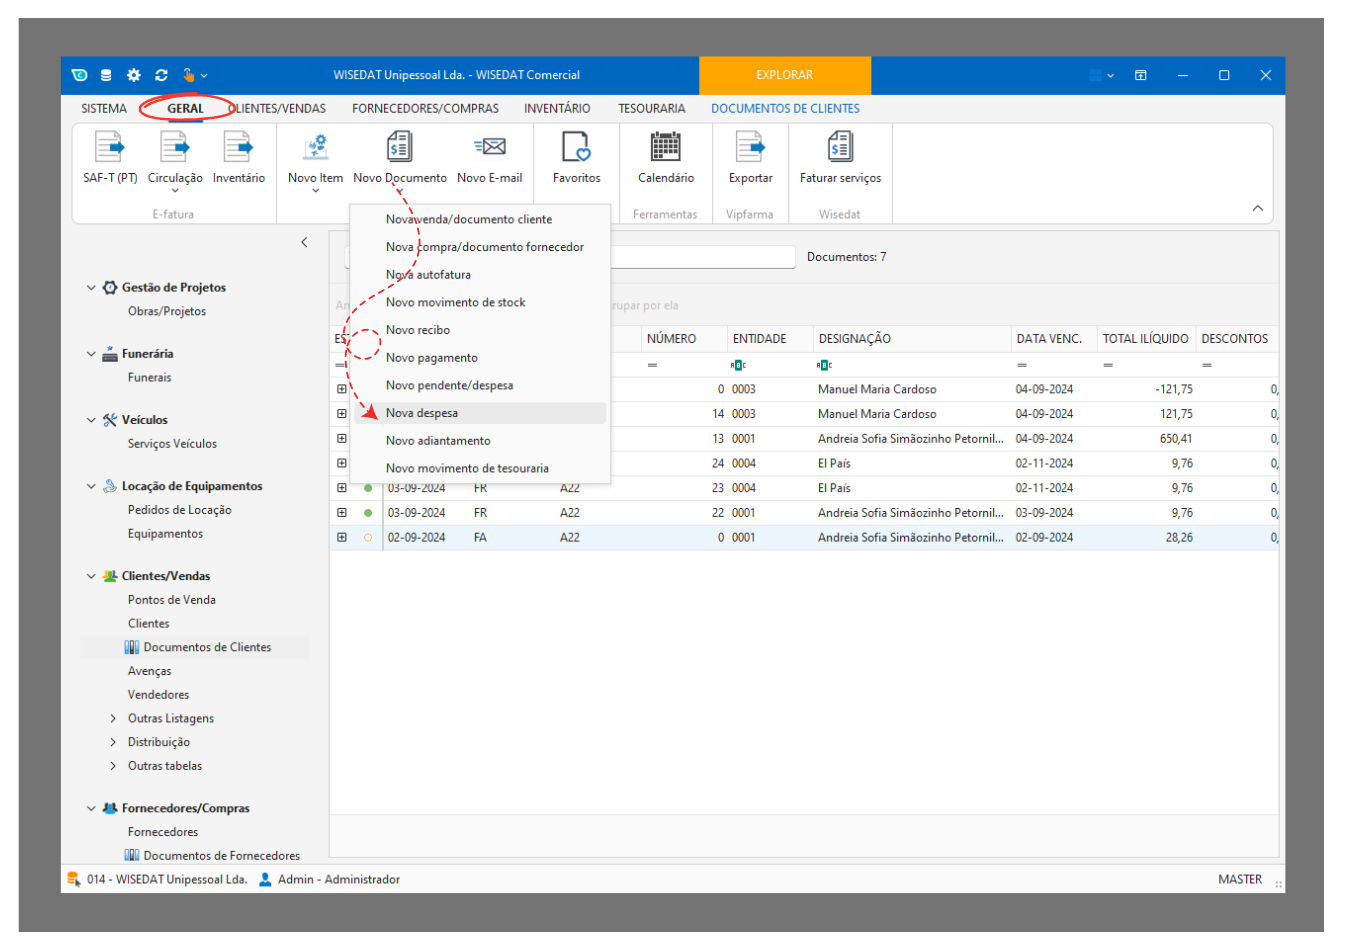Collapse the Gestão de Projetos group
1353x951 pixels.
coord(91,288)
